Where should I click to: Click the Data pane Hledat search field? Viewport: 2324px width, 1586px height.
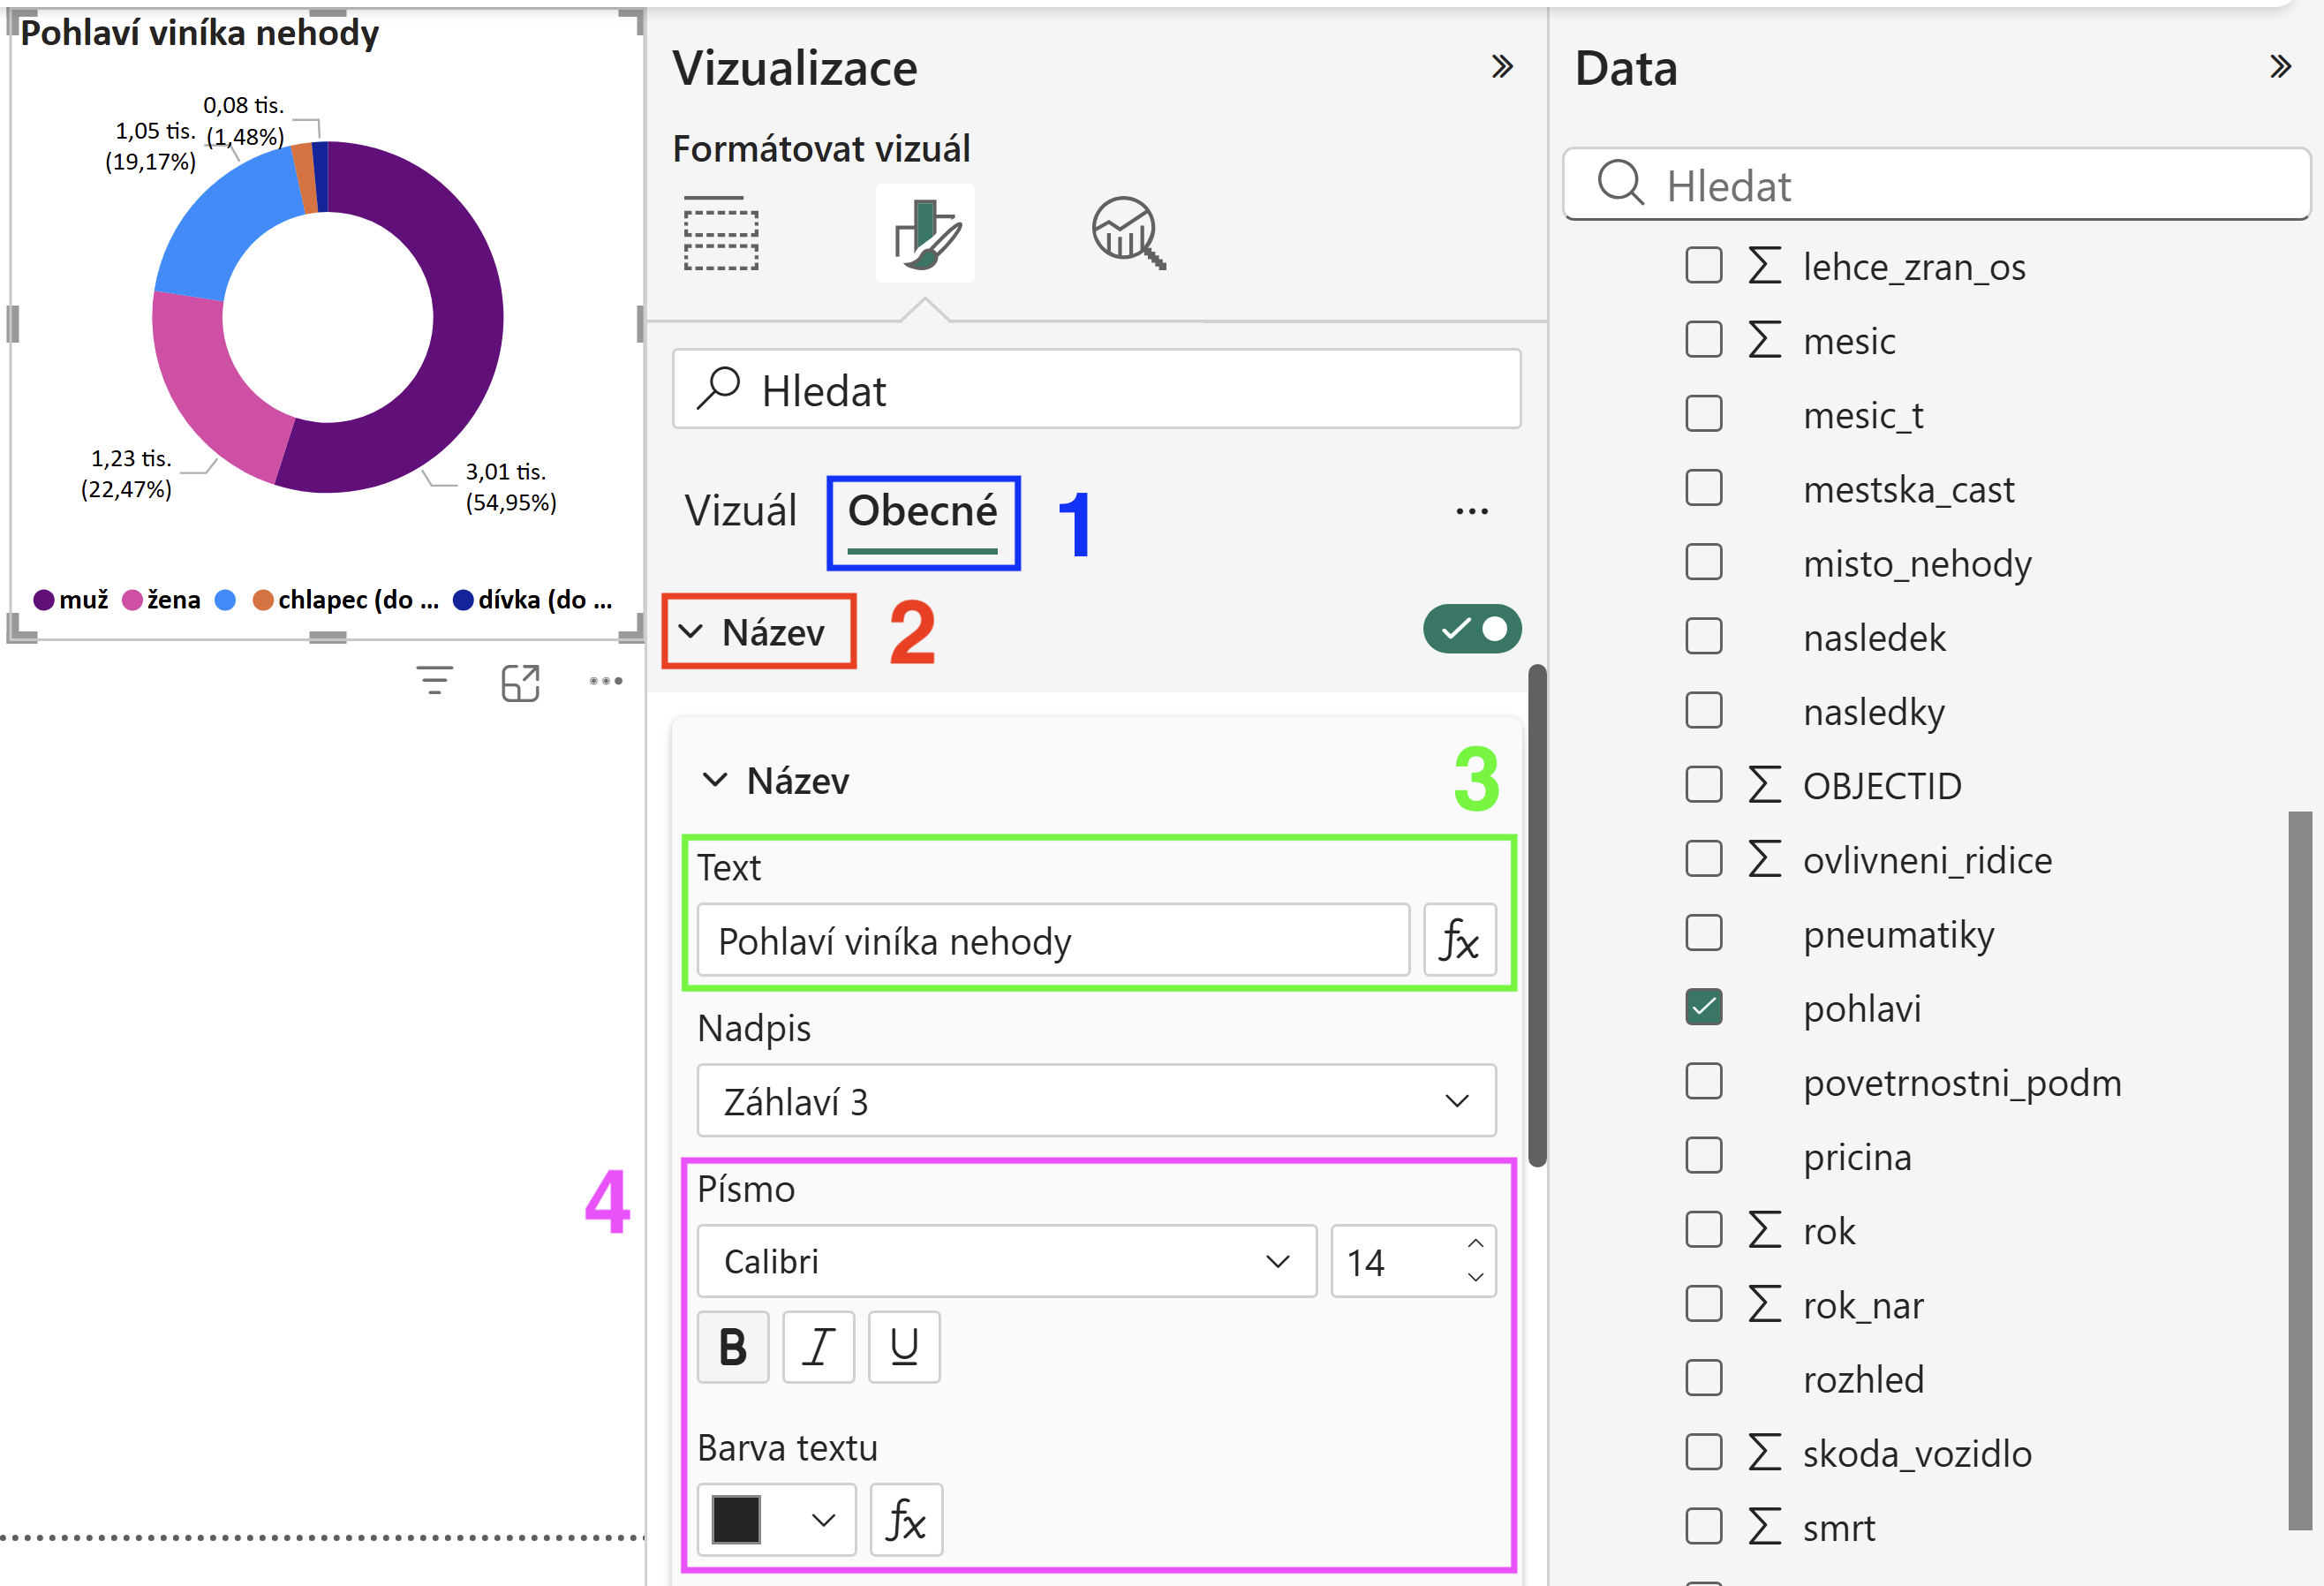tap(1936, 184)
